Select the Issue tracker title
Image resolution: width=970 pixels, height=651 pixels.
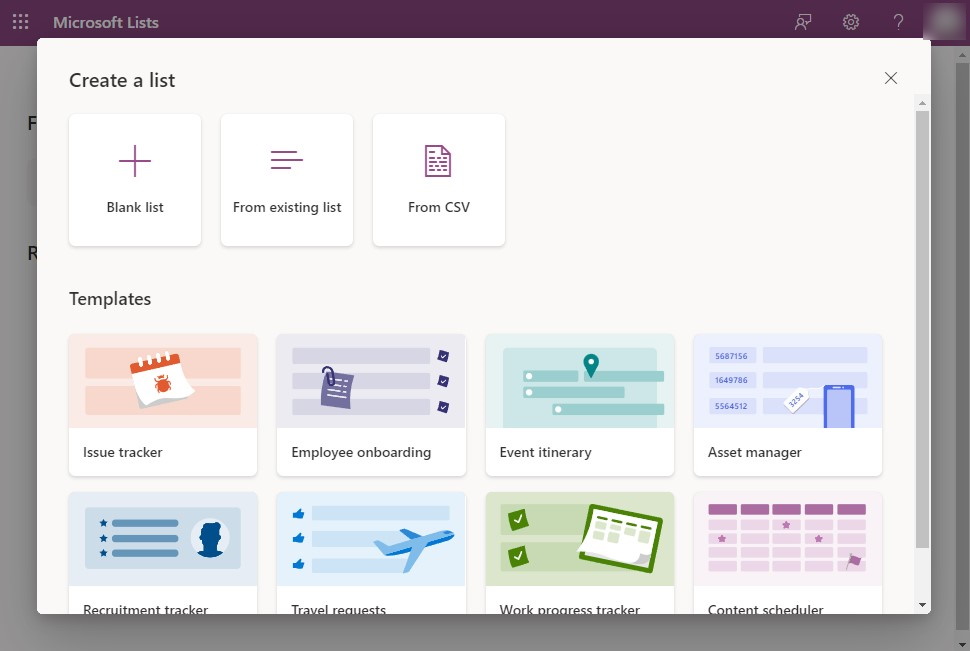click(x=122, y=452)
